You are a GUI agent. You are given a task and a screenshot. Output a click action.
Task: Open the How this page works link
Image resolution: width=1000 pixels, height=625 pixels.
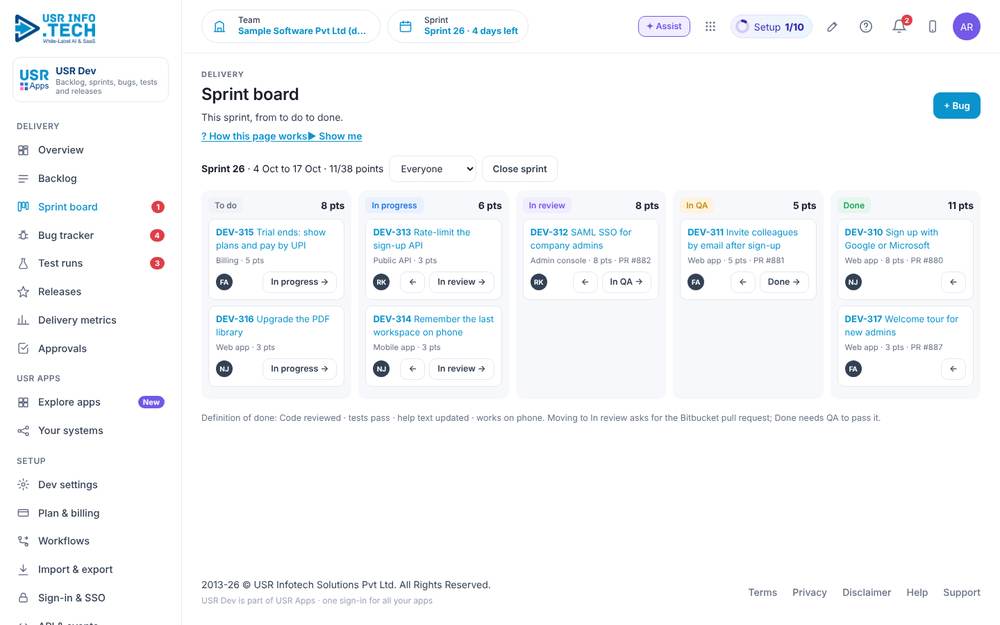click(x=254, y=136)
